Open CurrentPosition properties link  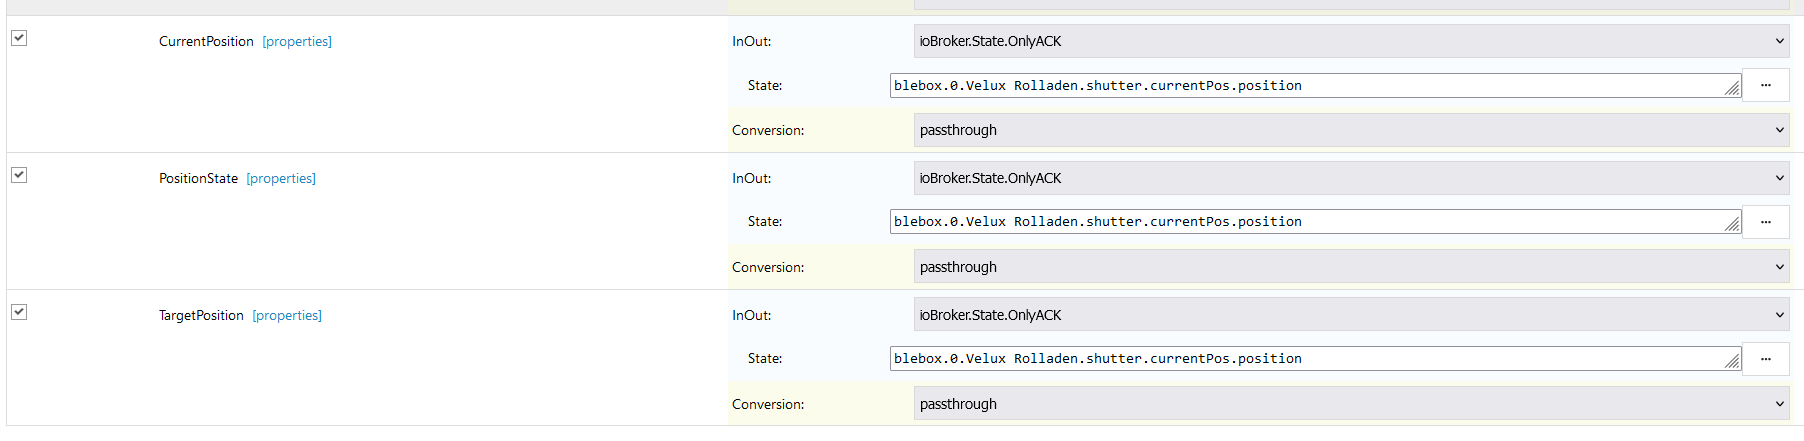297,41
